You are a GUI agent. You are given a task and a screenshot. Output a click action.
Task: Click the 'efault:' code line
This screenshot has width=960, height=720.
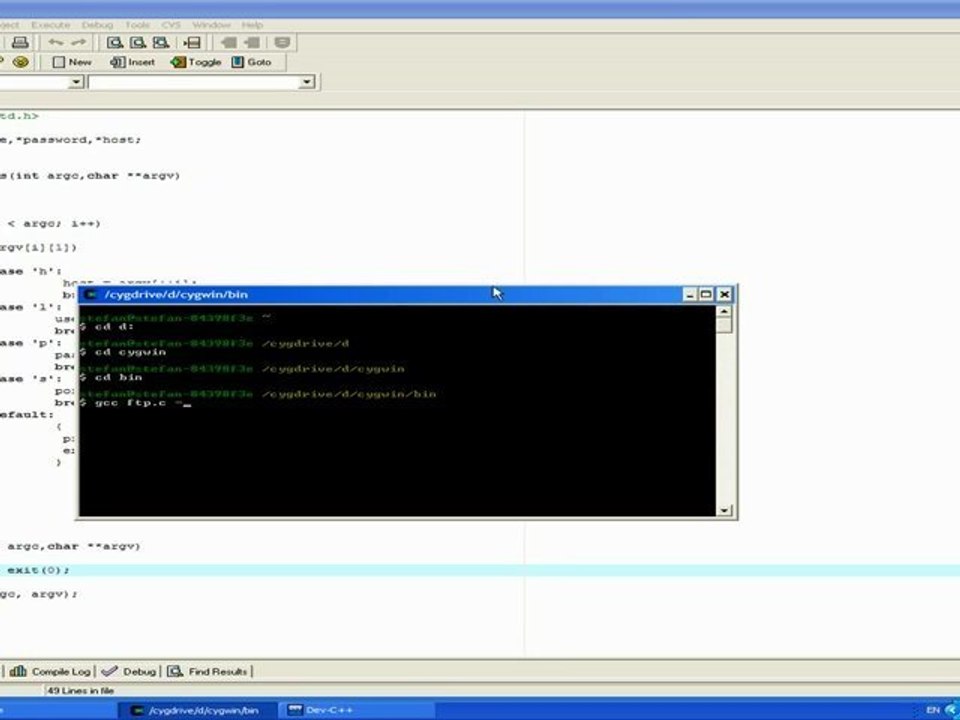tap(28, 414)
